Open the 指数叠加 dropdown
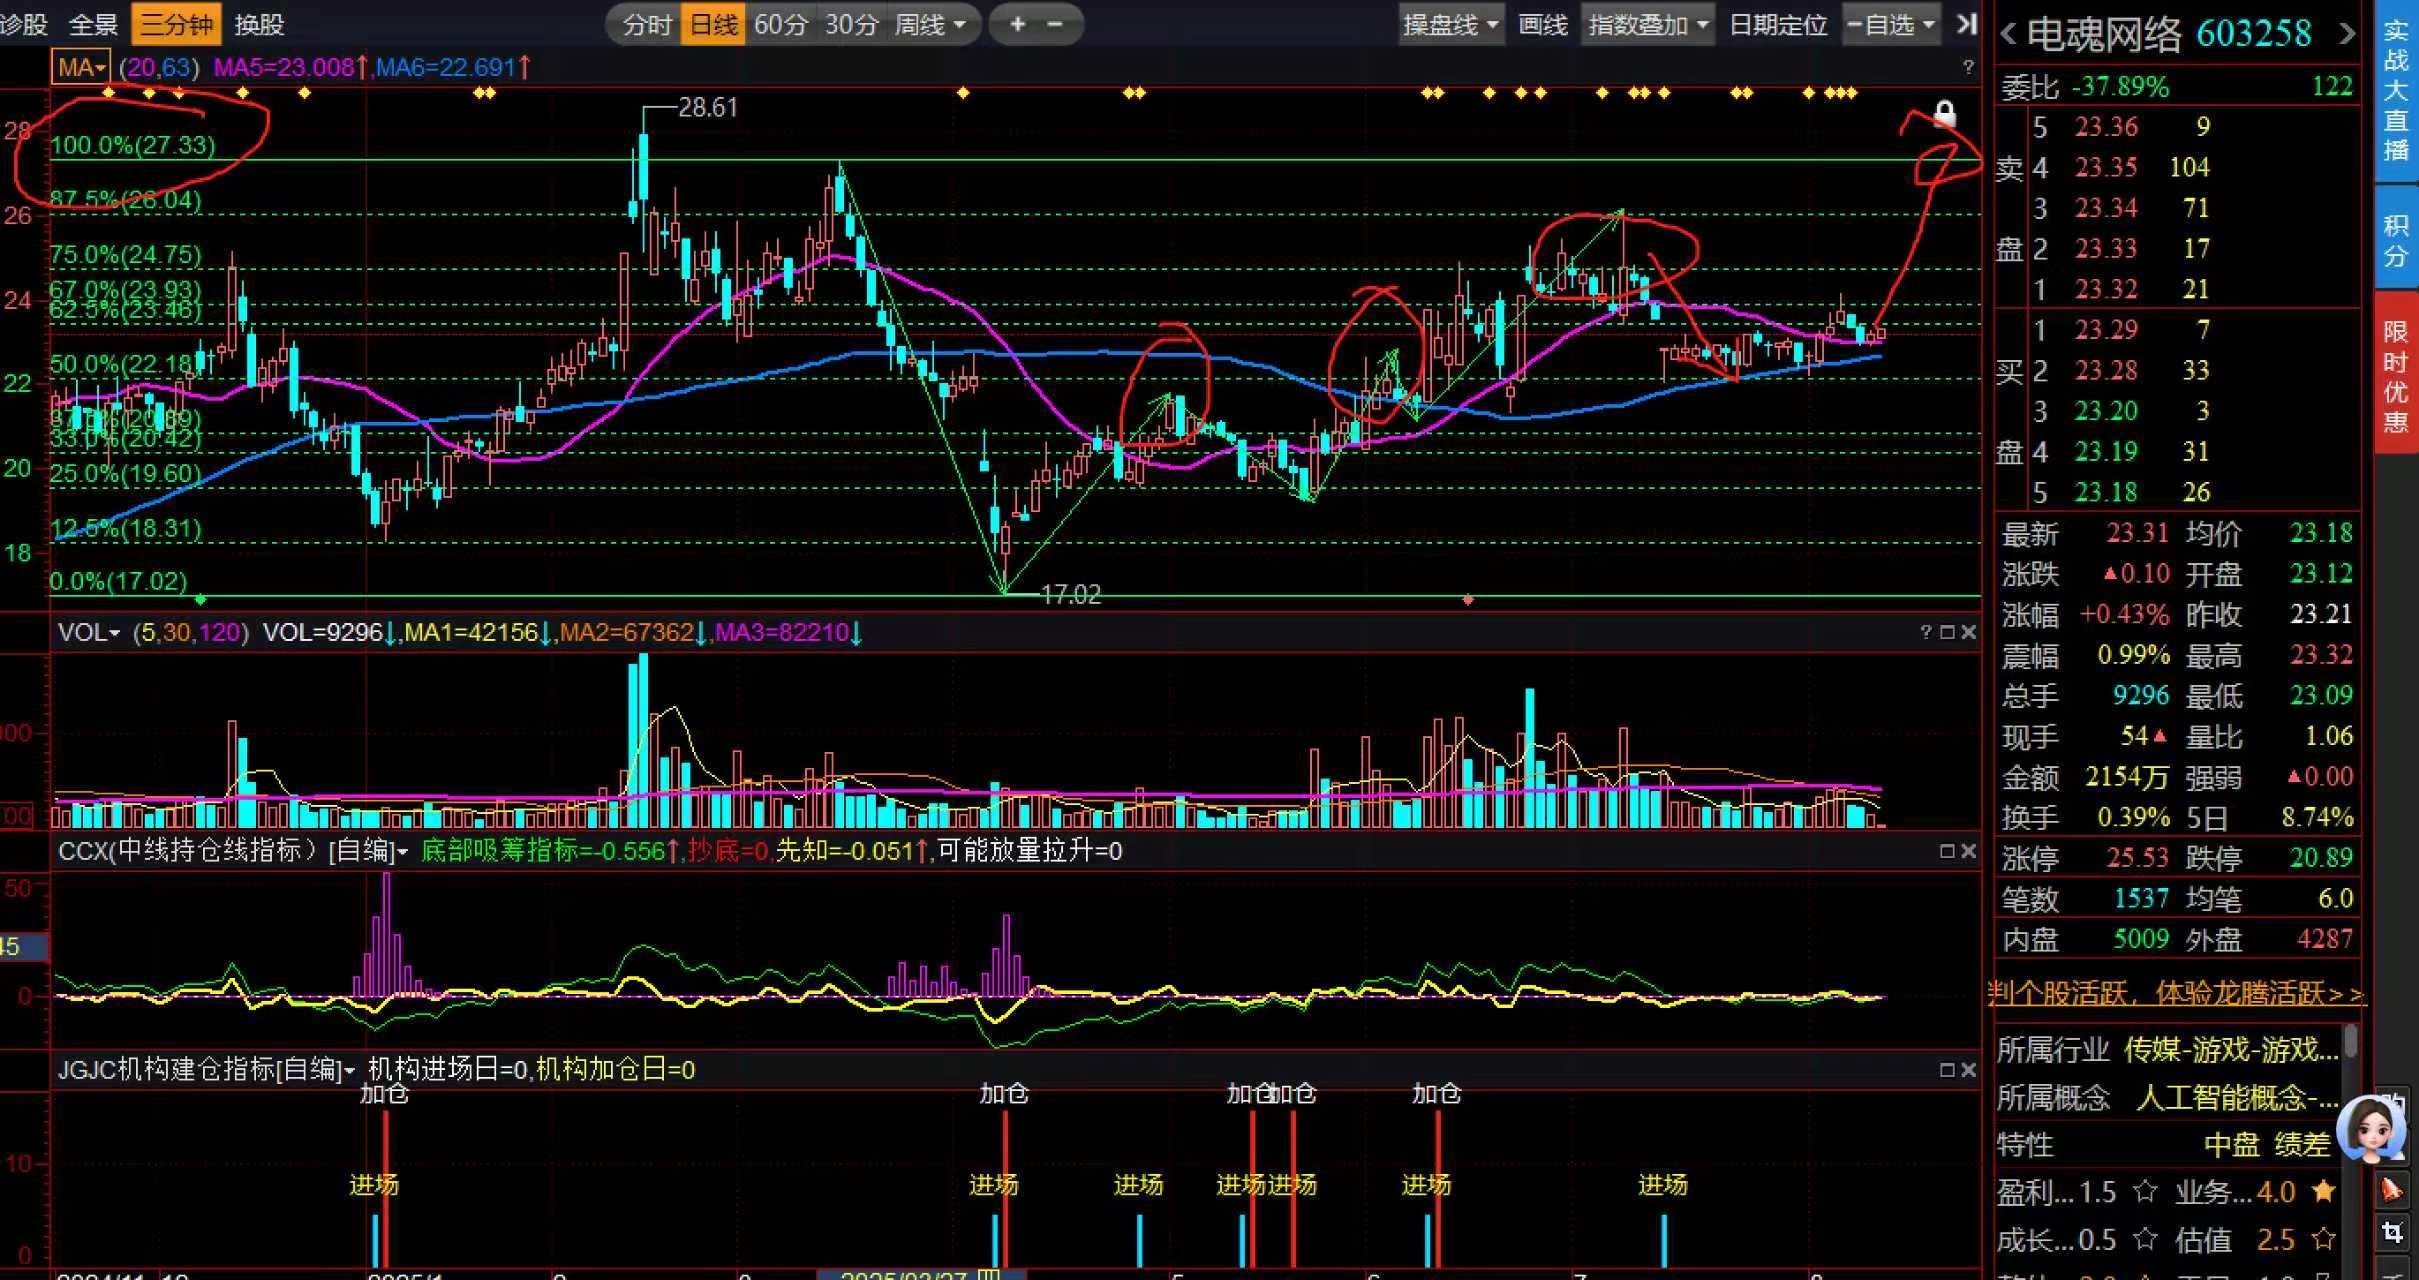Screen dimensions: 2419x1280 1647,24
